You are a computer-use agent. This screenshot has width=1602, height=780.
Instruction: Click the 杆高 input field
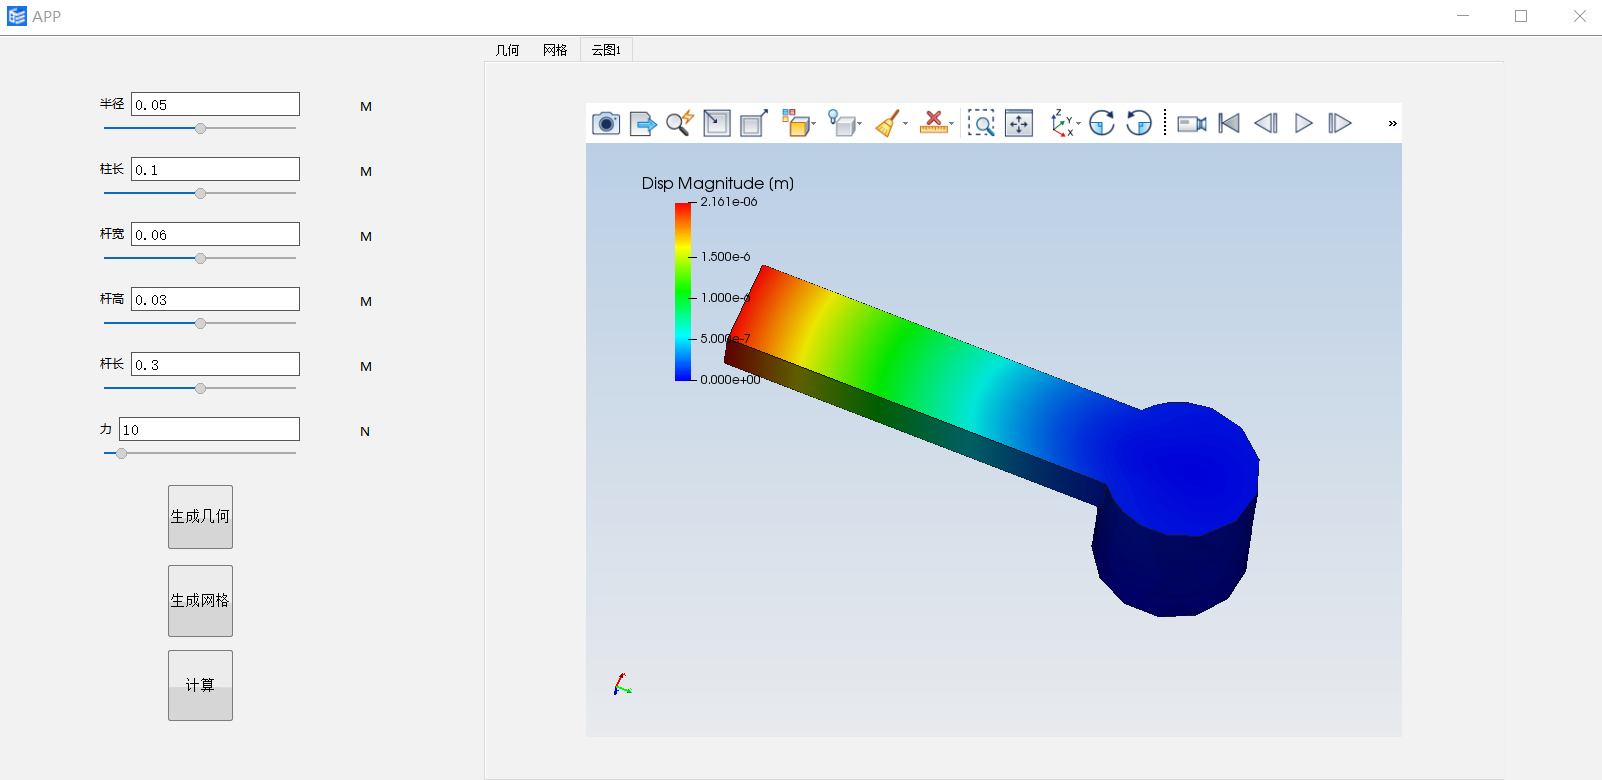click(215, 299)
